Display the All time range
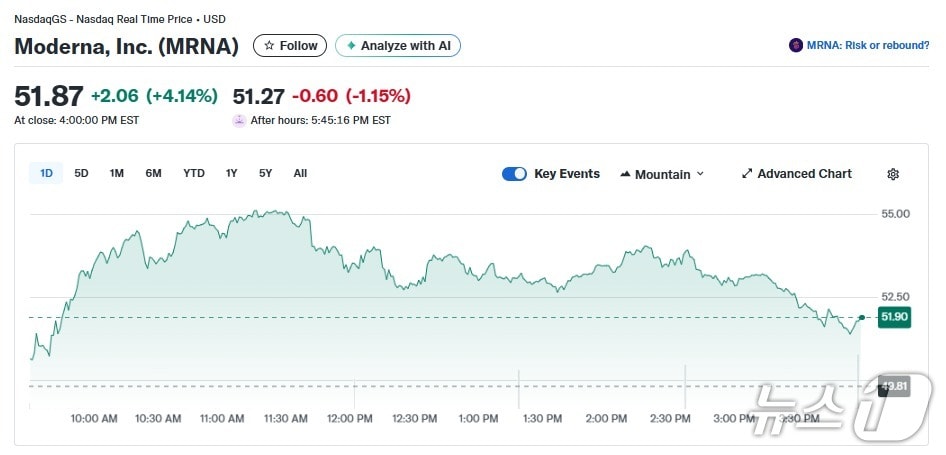 300,173
